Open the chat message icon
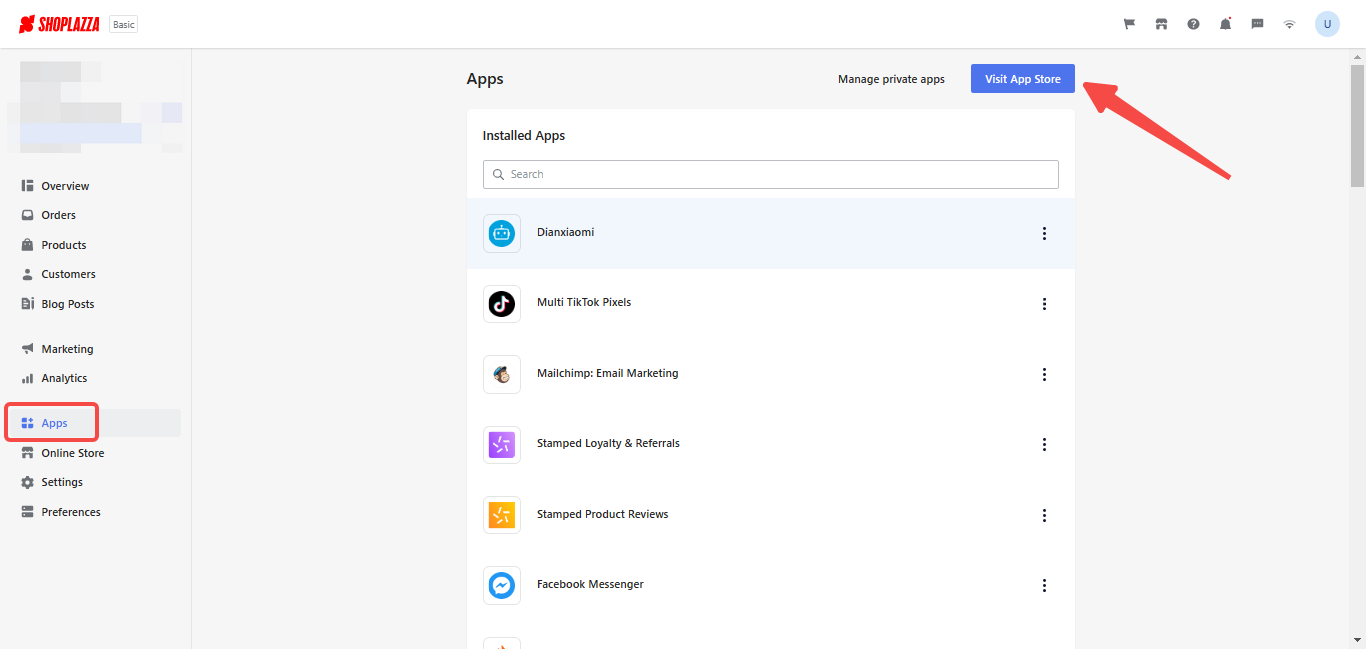 click(x=1257, y=24)
